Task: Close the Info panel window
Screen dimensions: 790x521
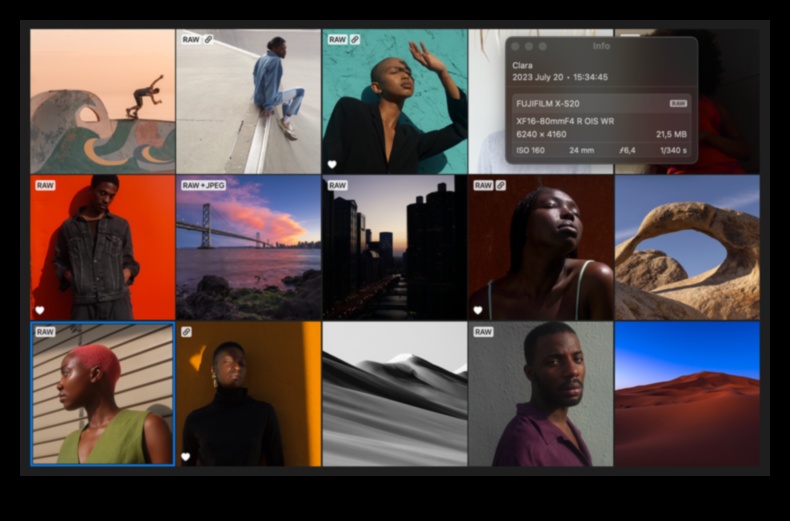Action: [515, 46]
